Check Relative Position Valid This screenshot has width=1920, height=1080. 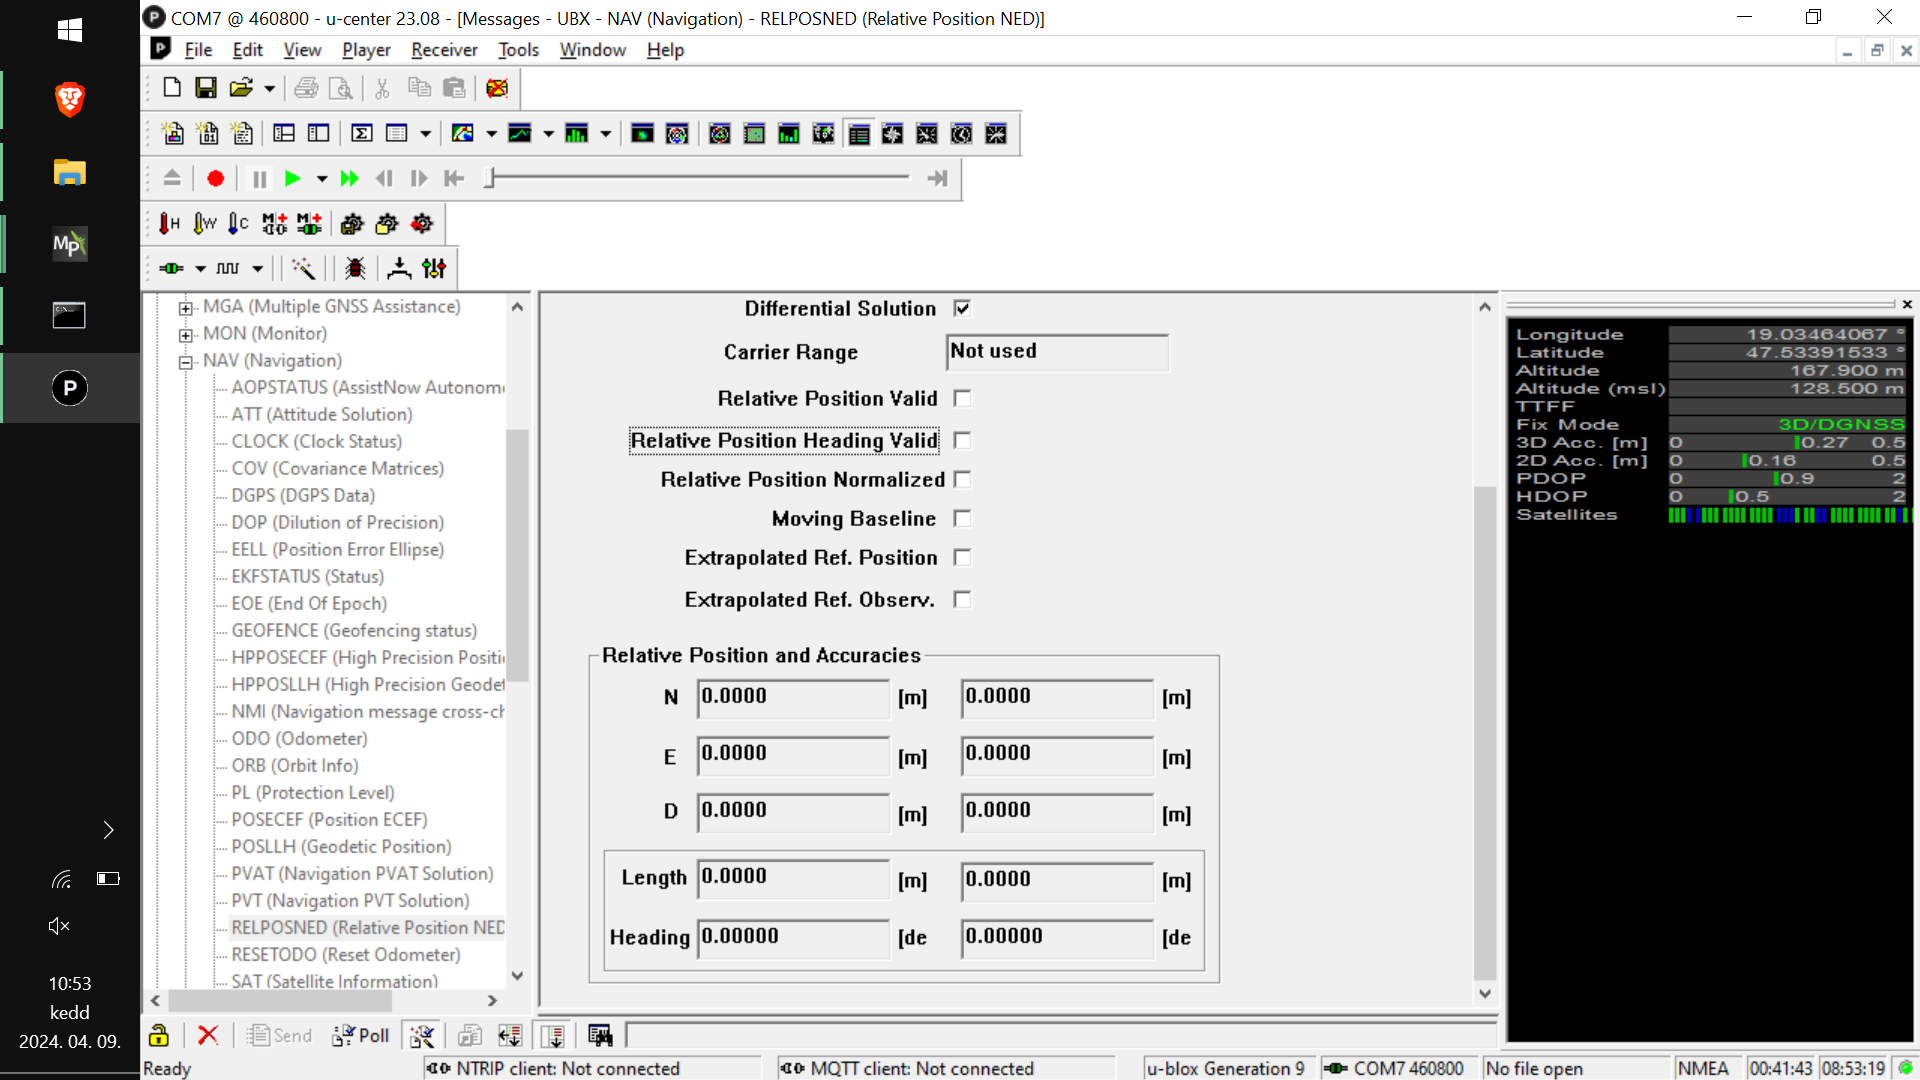click(962, 398)
